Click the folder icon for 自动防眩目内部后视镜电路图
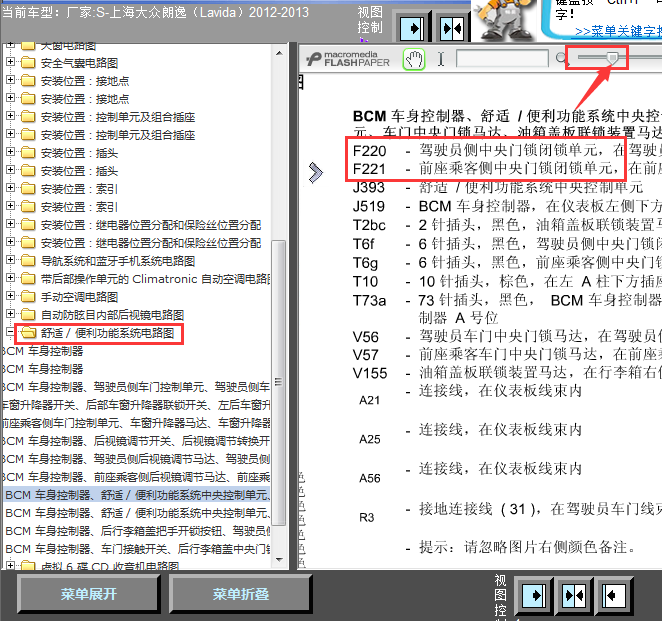The height and width of the screenshot is (621, 662). pyautogui.click(x=28, y=315)
